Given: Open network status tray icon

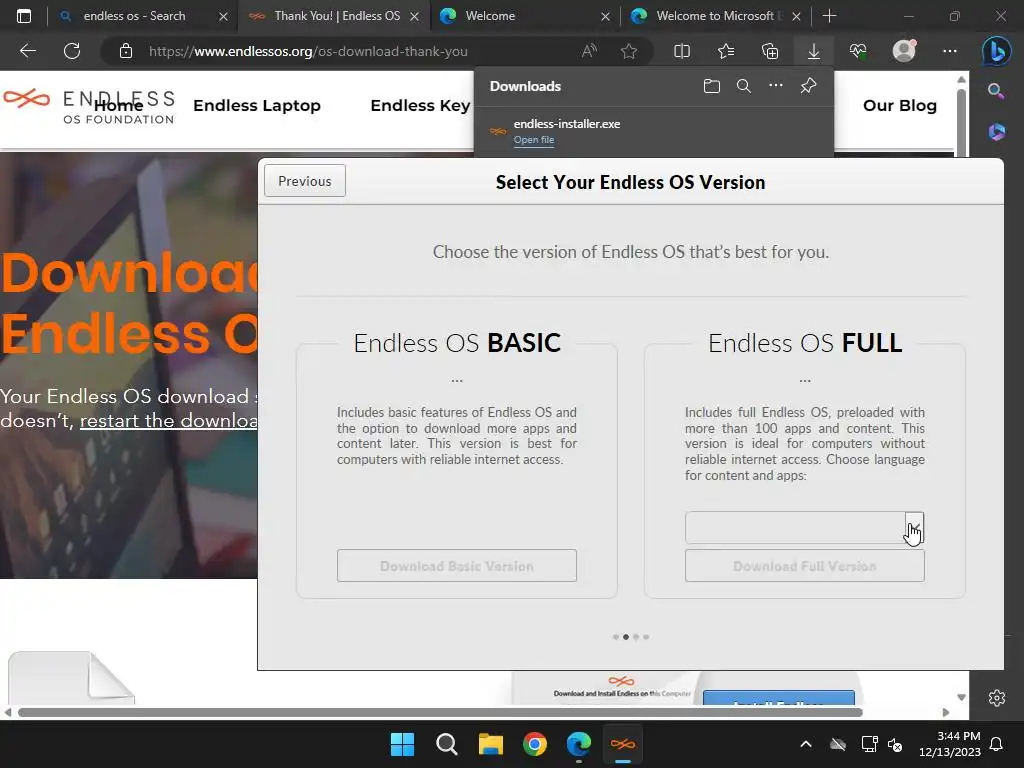Looking at the screenshot, I should (869, 744).
